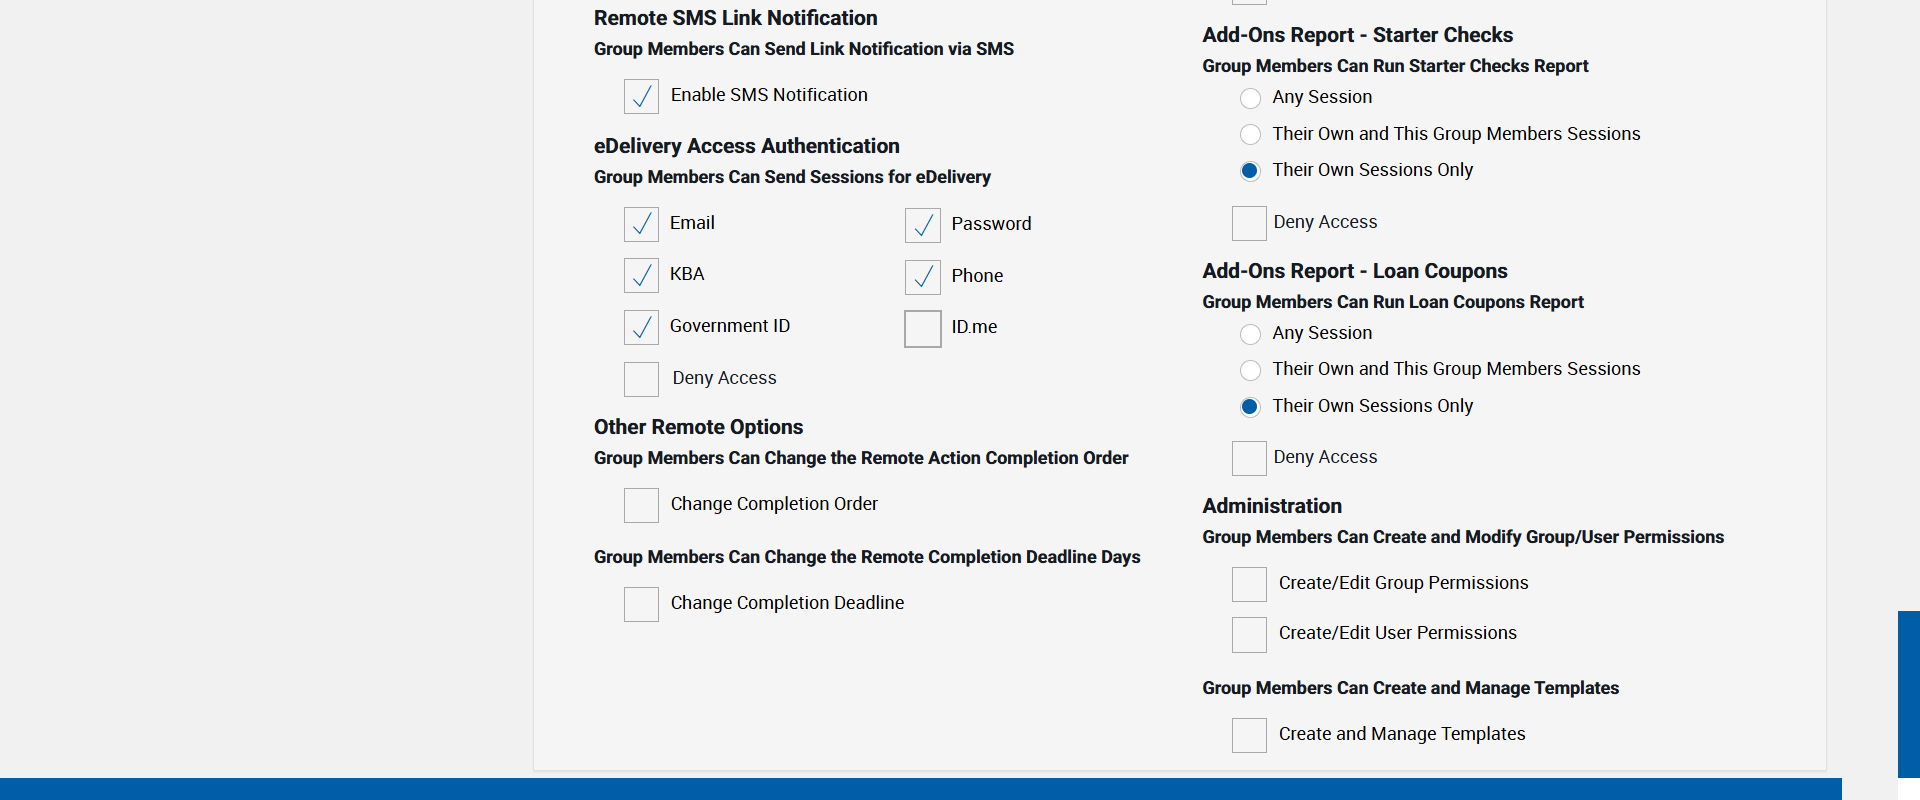
Task: Select Any Session for Starter Checks report
Action: point(1250,98)
